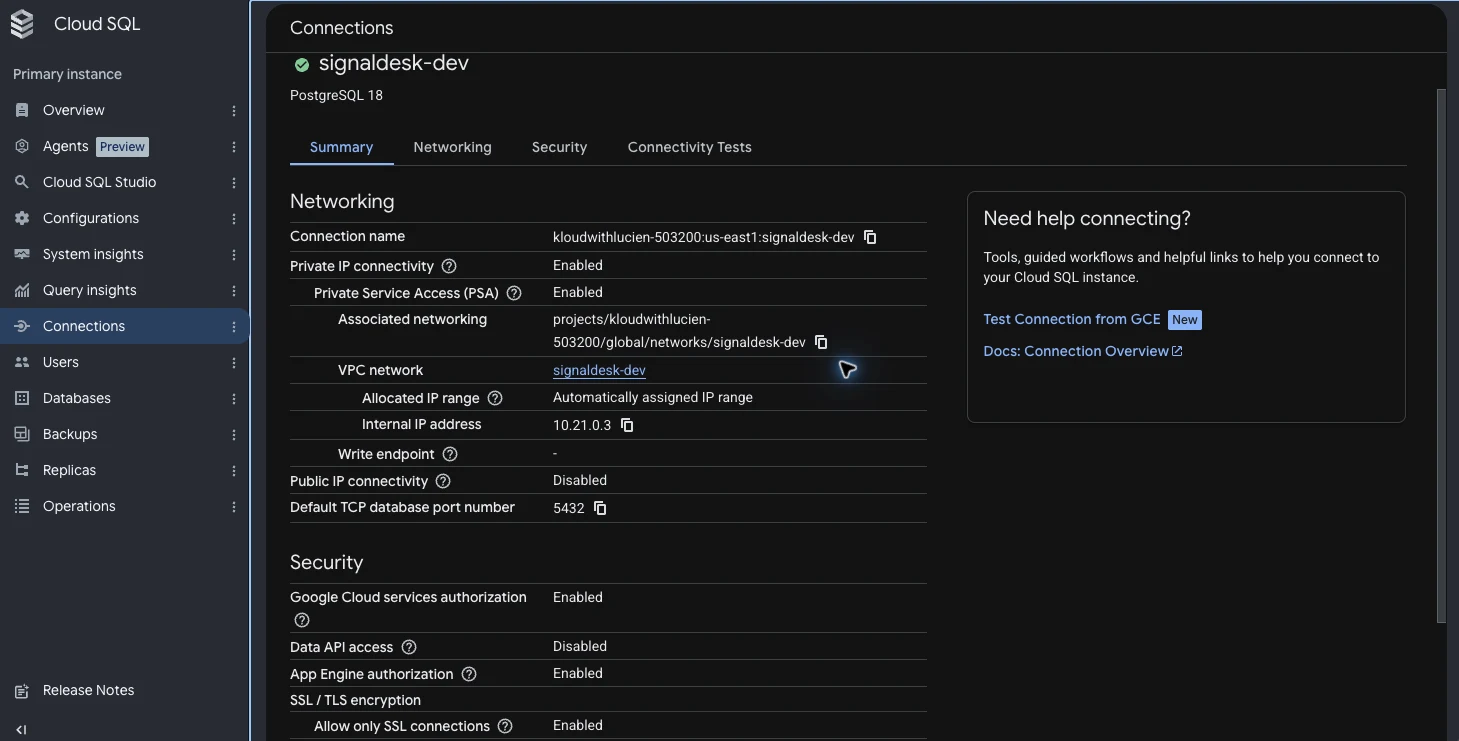Select the Summary tab

click(341, 147)
